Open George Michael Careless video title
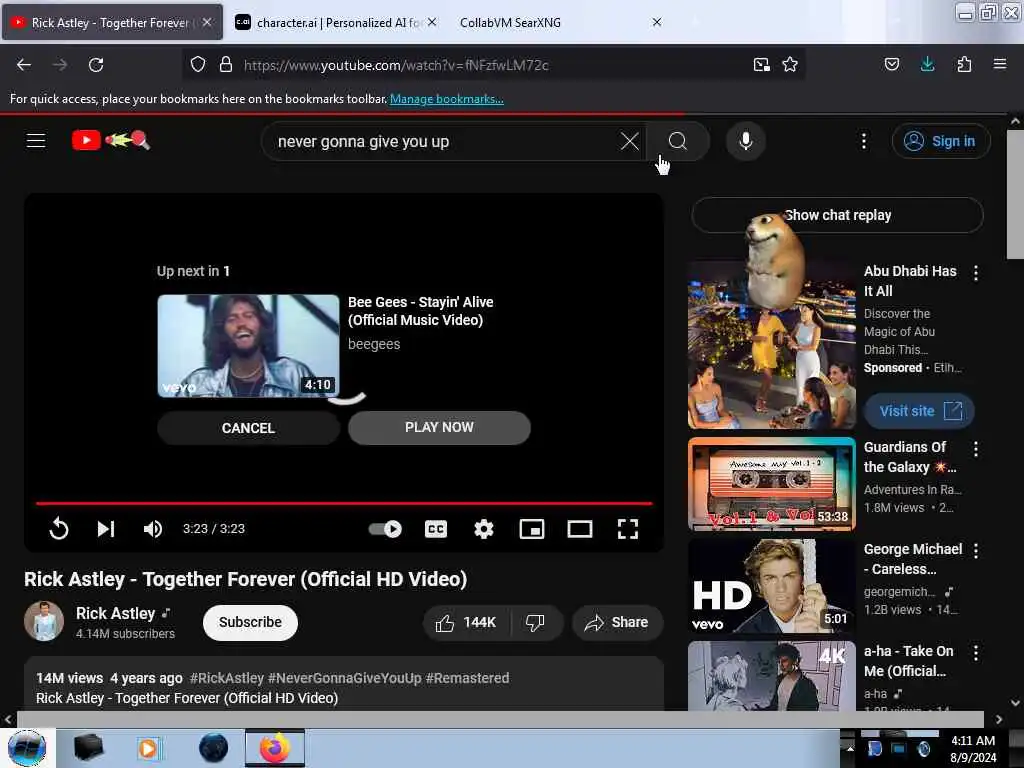 [912, 559]
